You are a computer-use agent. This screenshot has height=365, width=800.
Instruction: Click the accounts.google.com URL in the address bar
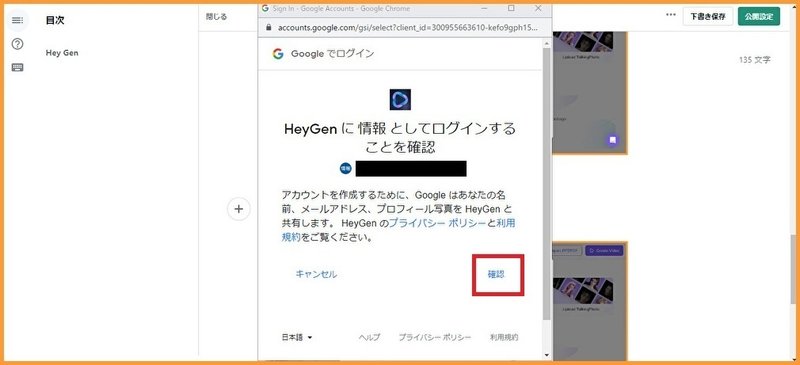coord(407,27)
